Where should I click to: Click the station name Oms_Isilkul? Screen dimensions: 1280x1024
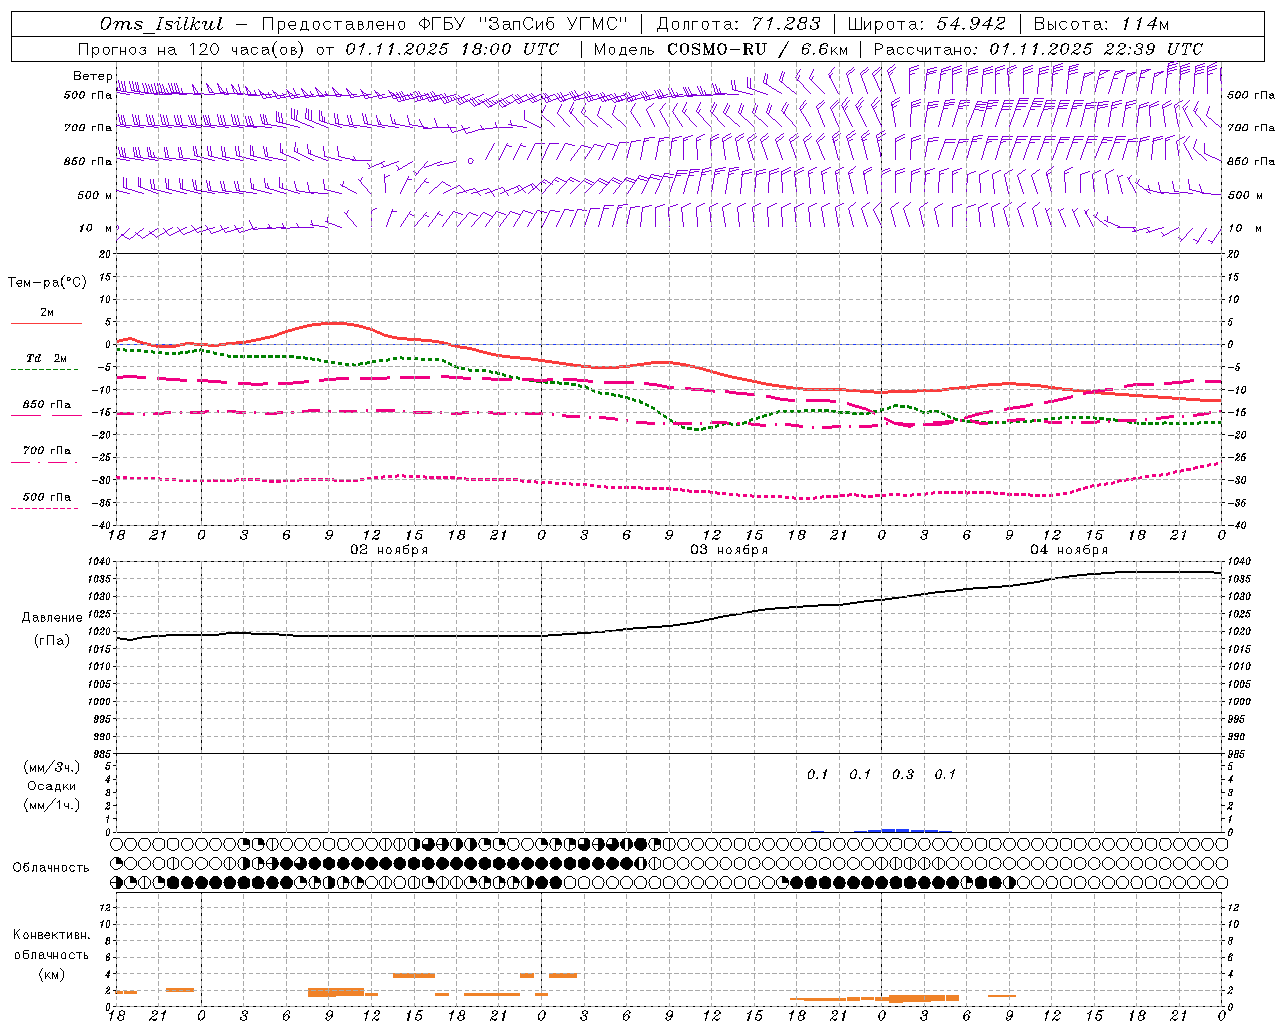(x=162, y=24)
